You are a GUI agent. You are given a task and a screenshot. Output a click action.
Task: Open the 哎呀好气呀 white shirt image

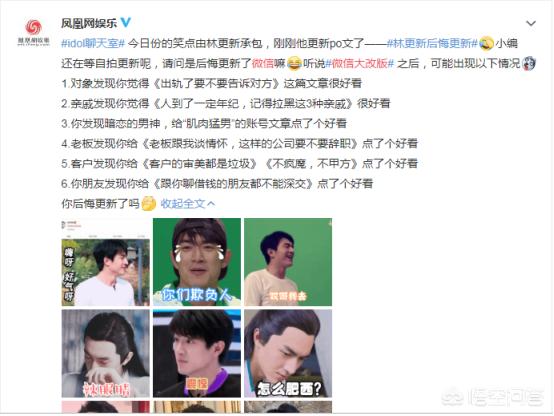coord(106,262)
